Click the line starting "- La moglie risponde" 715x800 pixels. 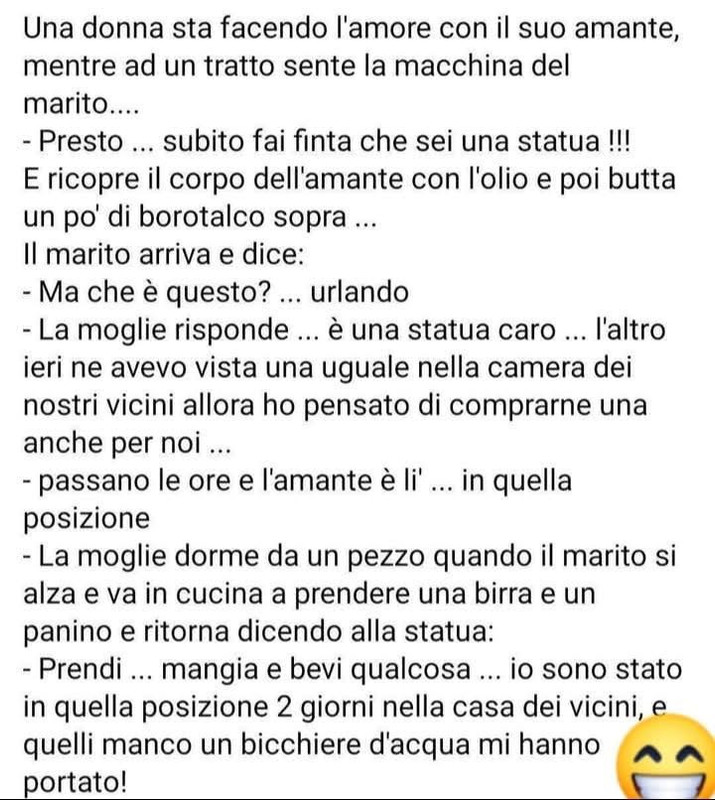pyautogui.click(x=344, y=330)
